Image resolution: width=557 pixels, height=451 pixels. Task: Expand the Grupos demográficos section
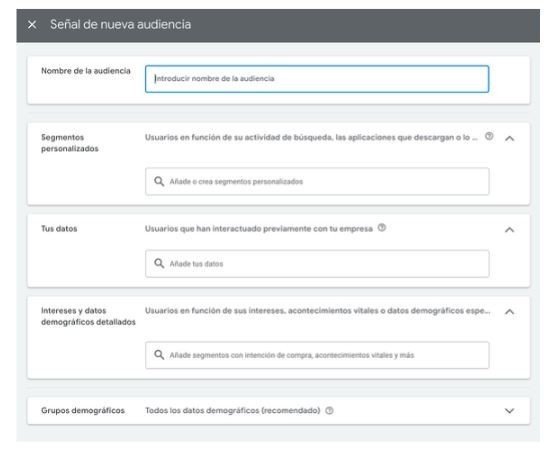point(509,411)
